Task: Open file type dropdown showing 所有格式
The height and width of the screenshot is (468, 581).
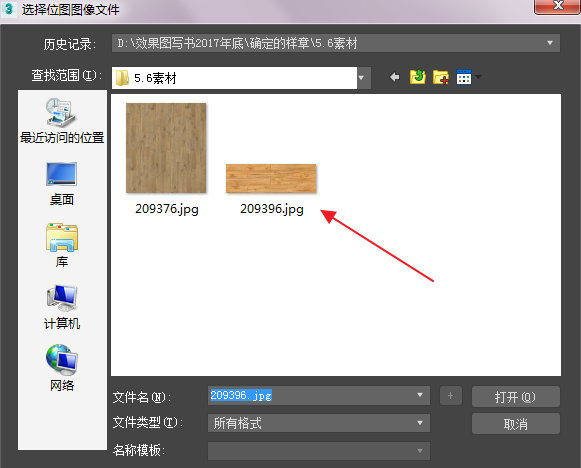Action: (319, 423)
